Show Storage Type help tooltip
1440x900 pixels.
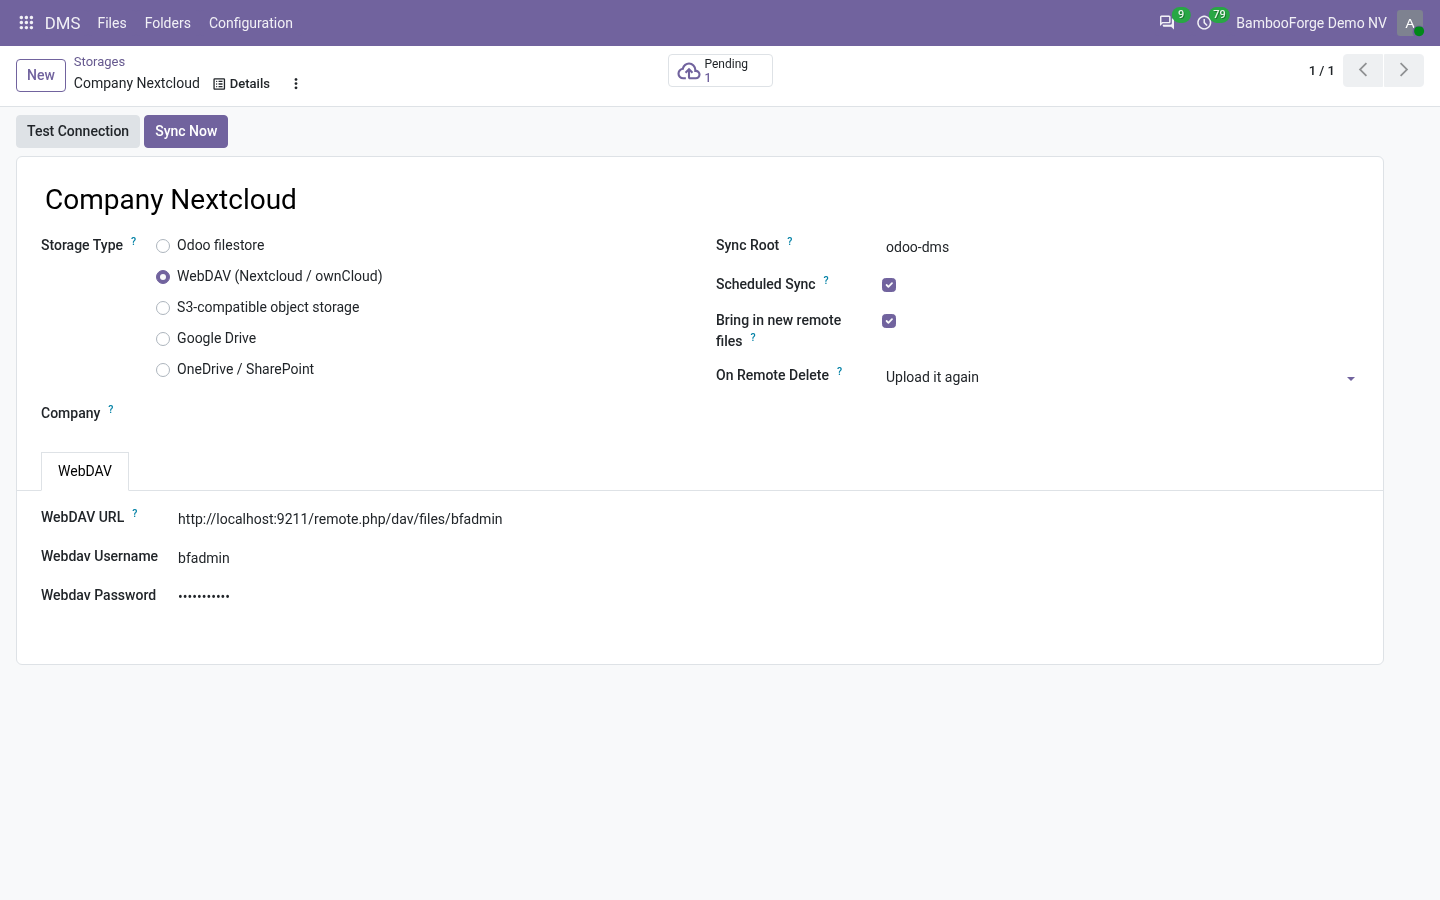(x=134, y=241)
